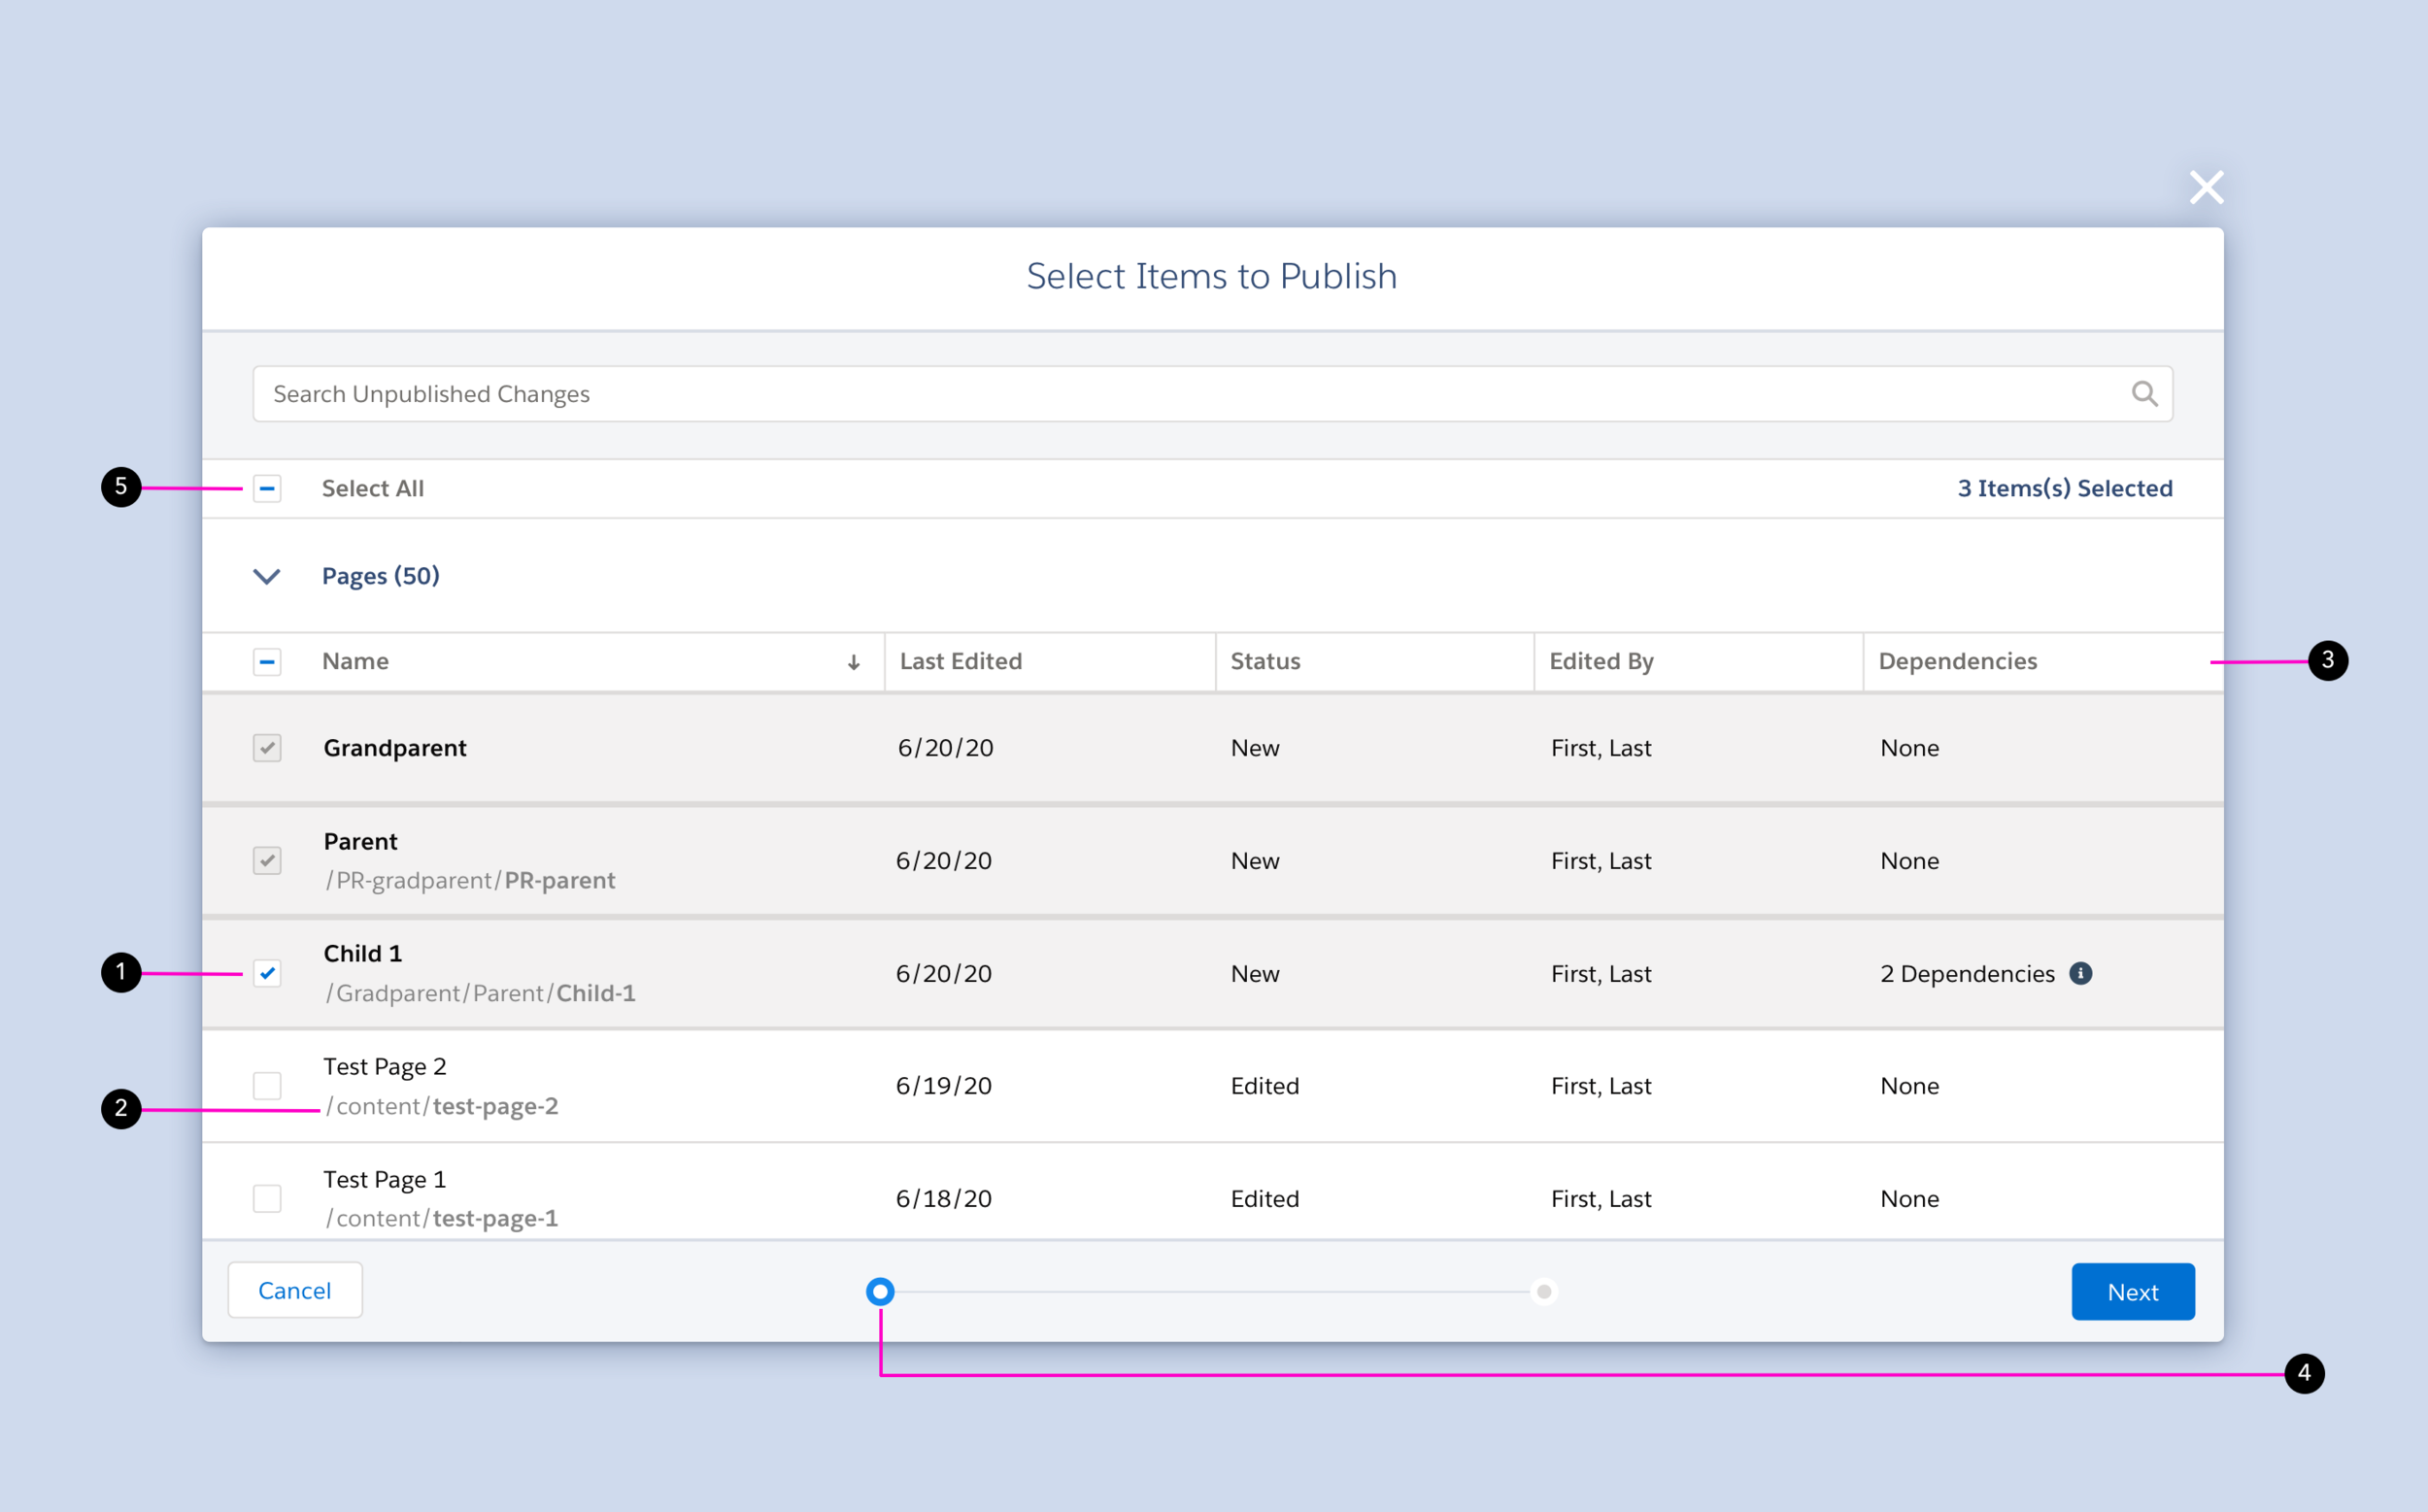The image size is (2428, 1512).
Task: Sort by Status column header
Action: (x=1265, y=661)
